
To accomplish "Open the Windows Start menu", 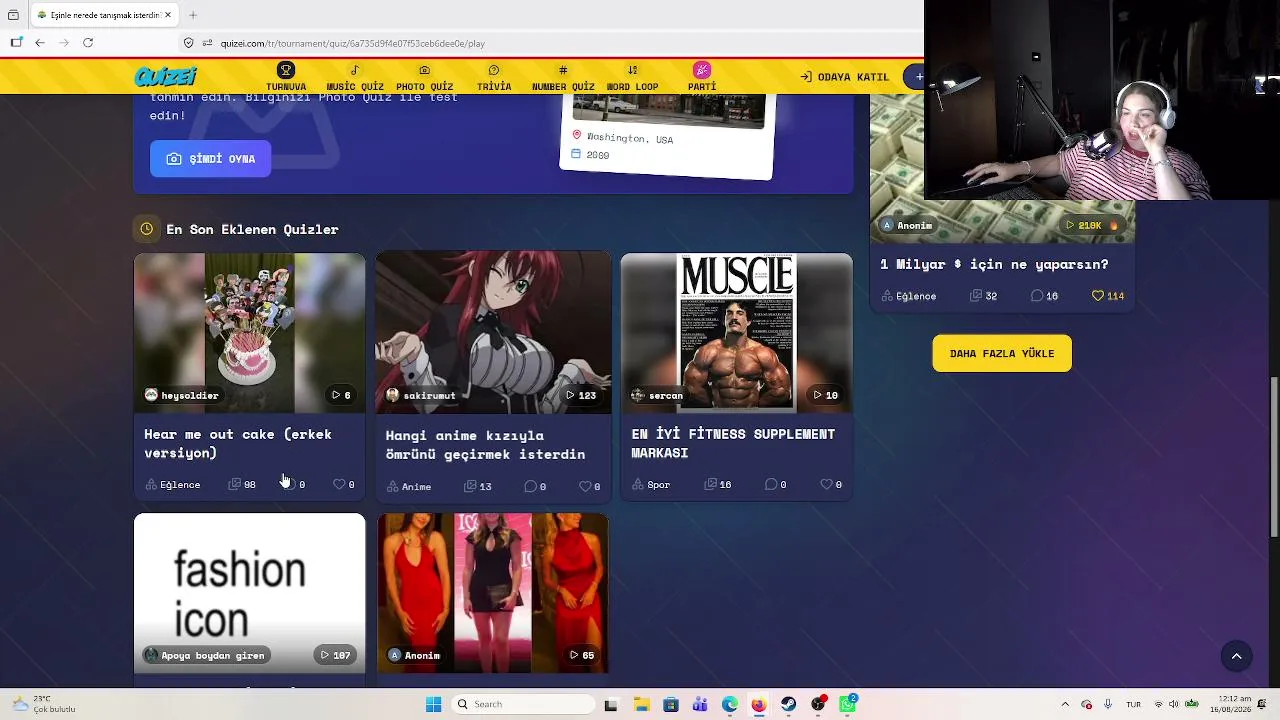I will [x=433, y=705].
